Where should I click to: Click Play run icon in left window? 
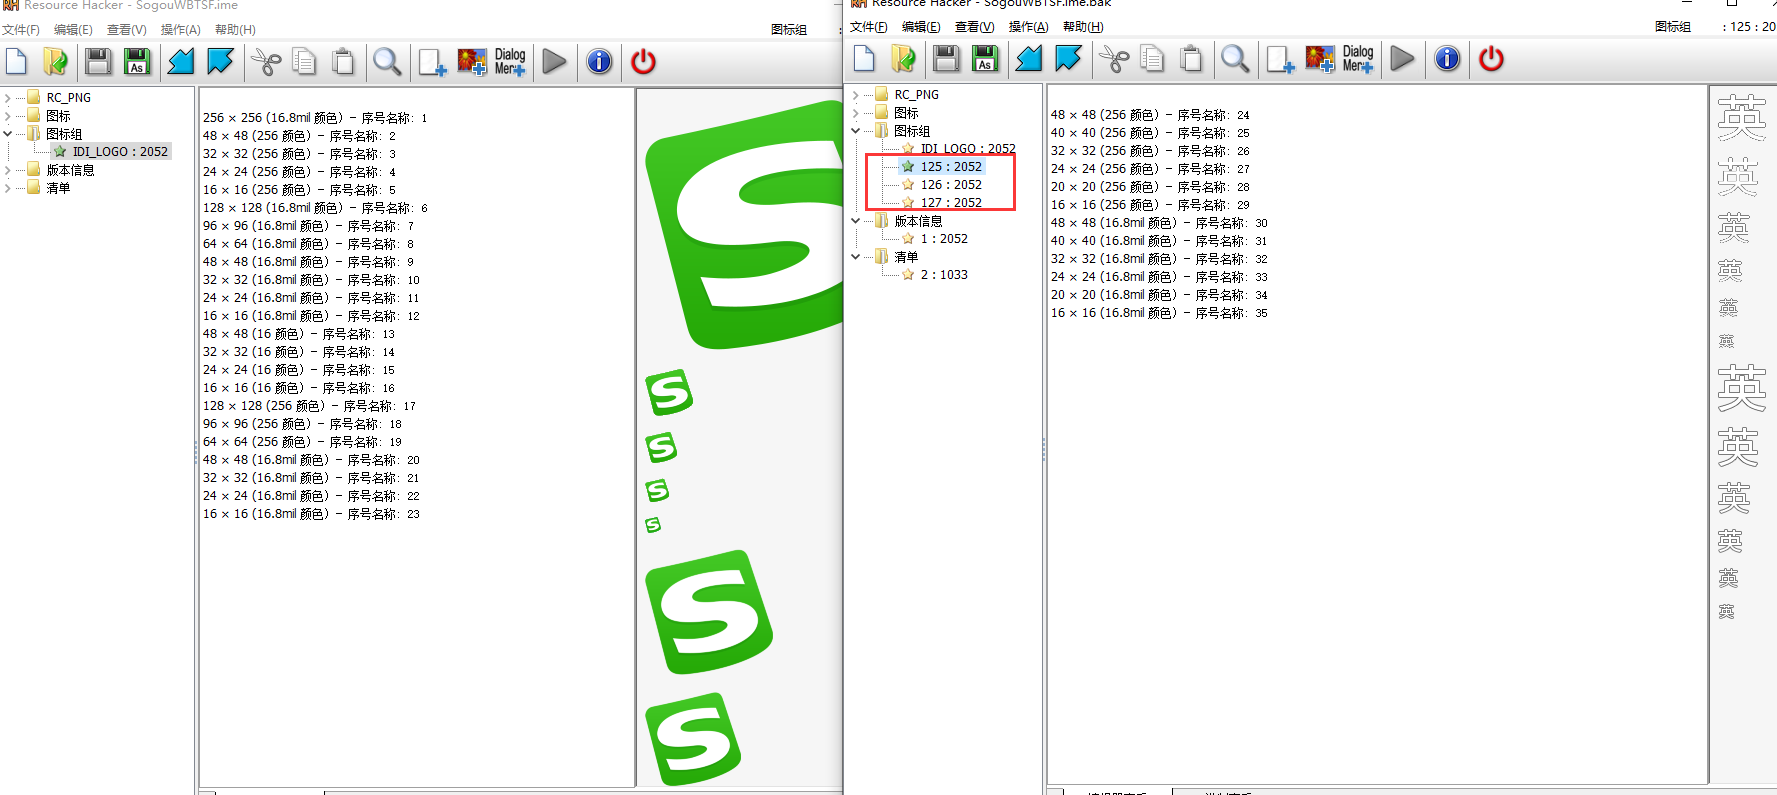554,62
